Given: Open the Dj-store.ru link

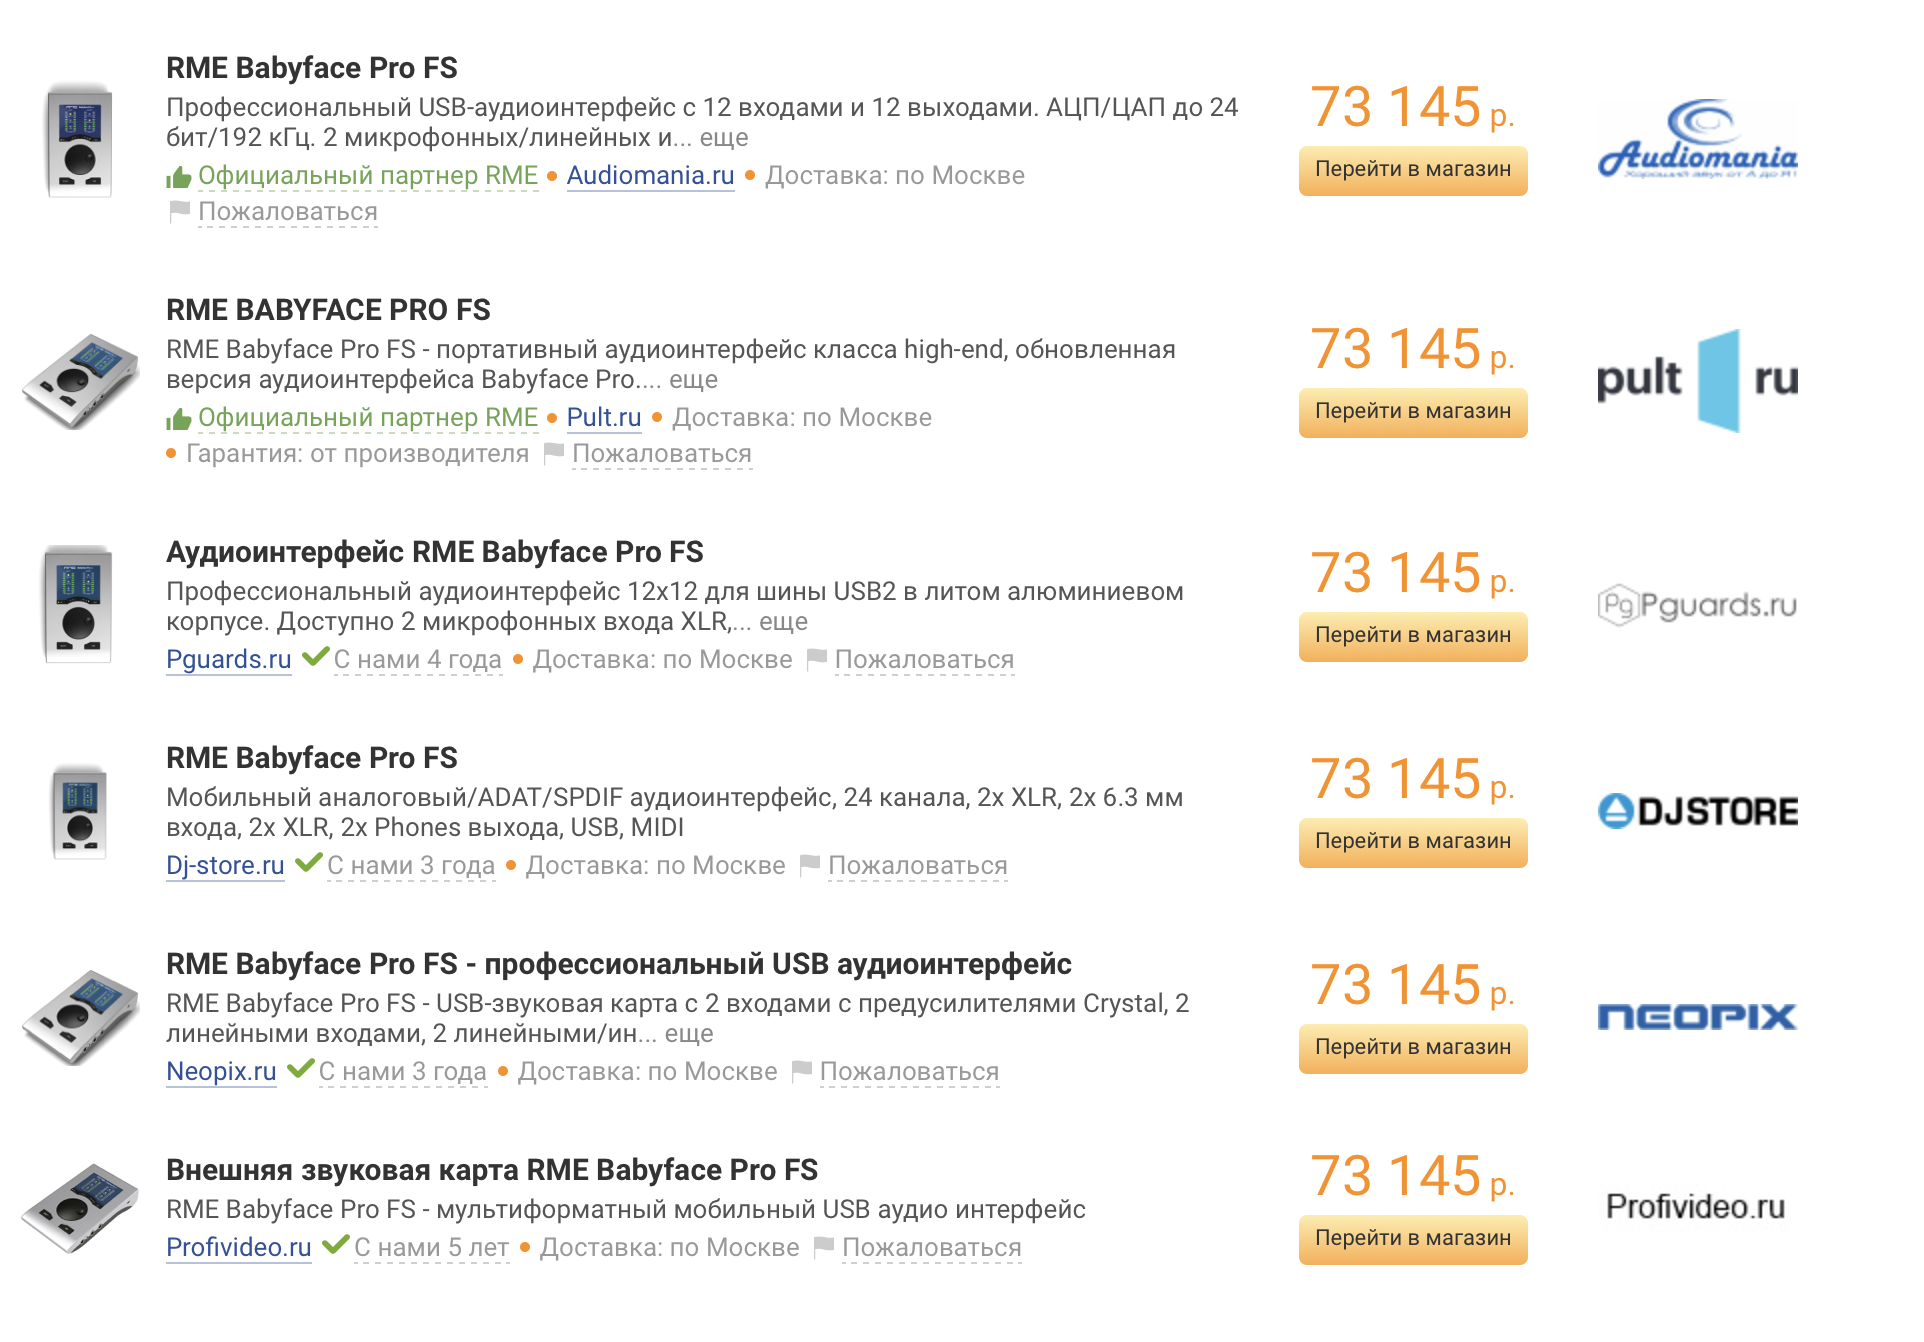Looking at the screenshot, I should pyautogui.click(x=225, y=866).
